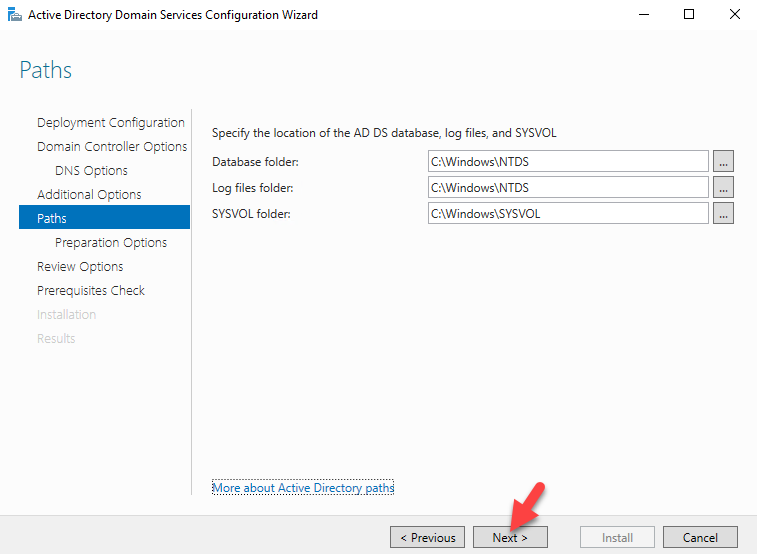
Task: Open the More about Active Directory paths link
Action: tap(303, 488)
